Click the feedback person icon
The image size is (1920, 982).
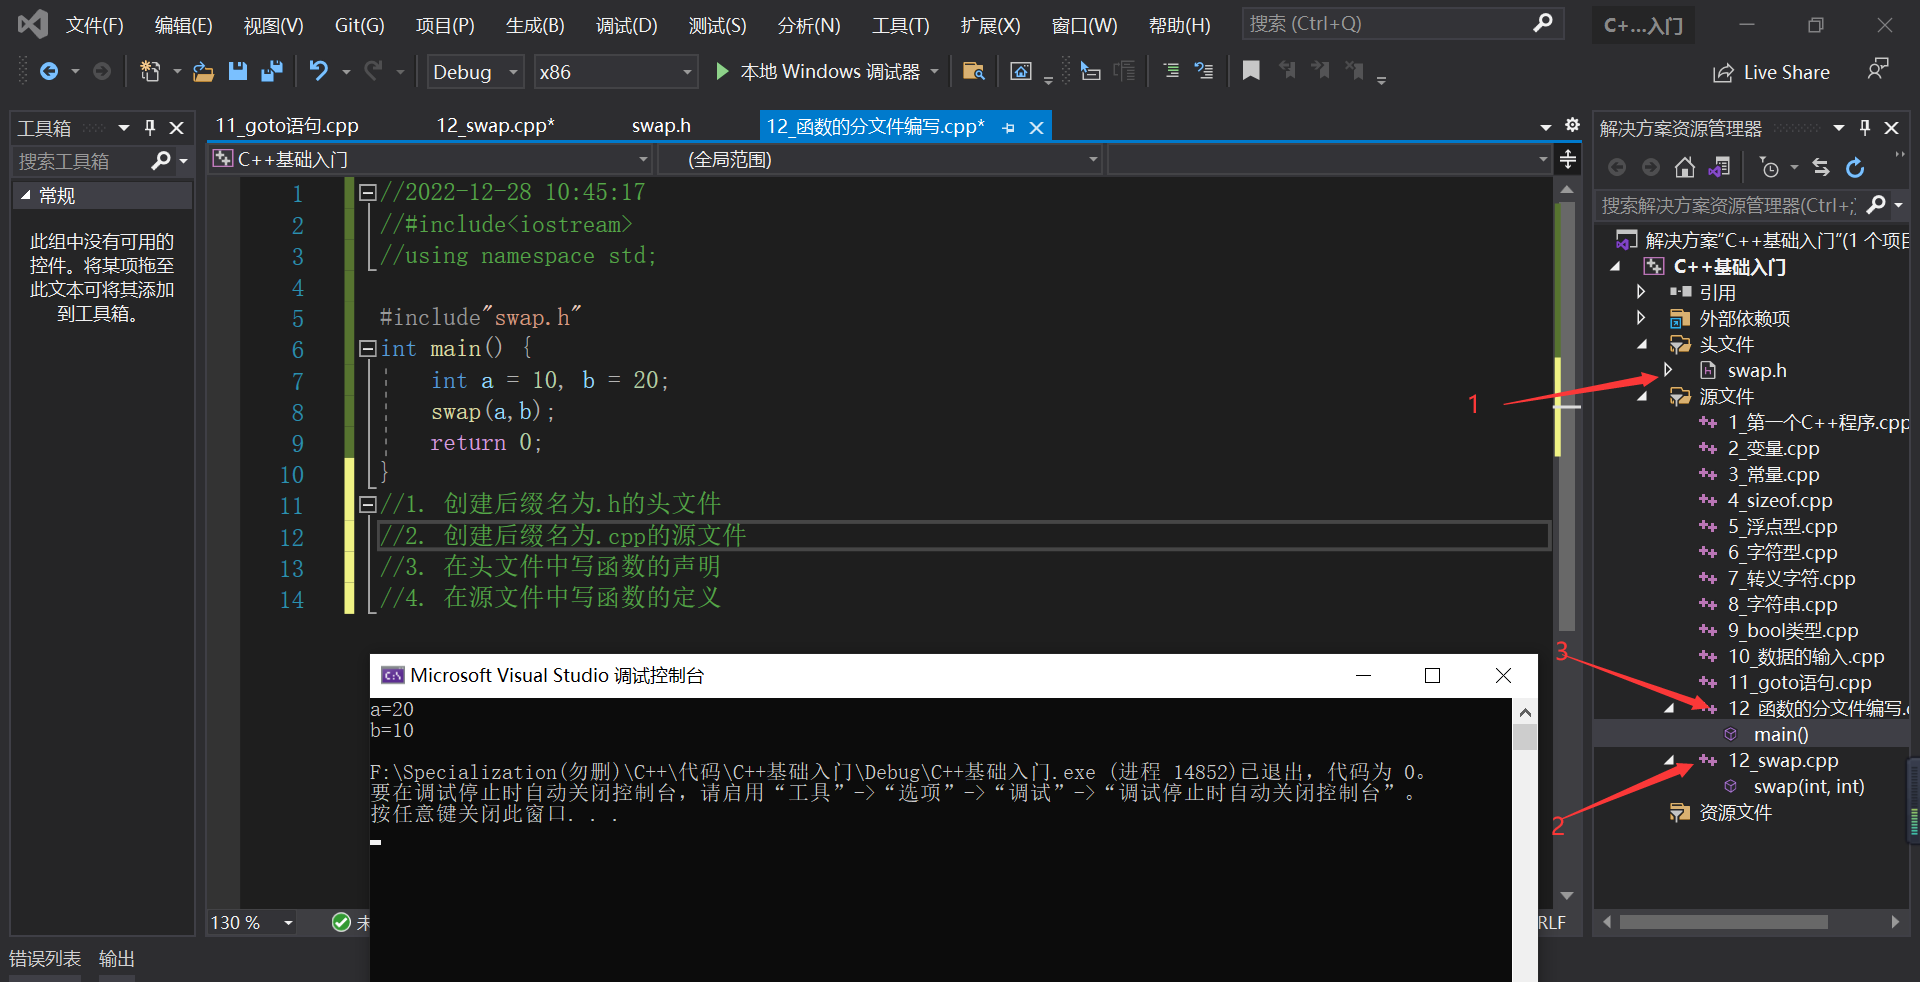coord(1878,69)
